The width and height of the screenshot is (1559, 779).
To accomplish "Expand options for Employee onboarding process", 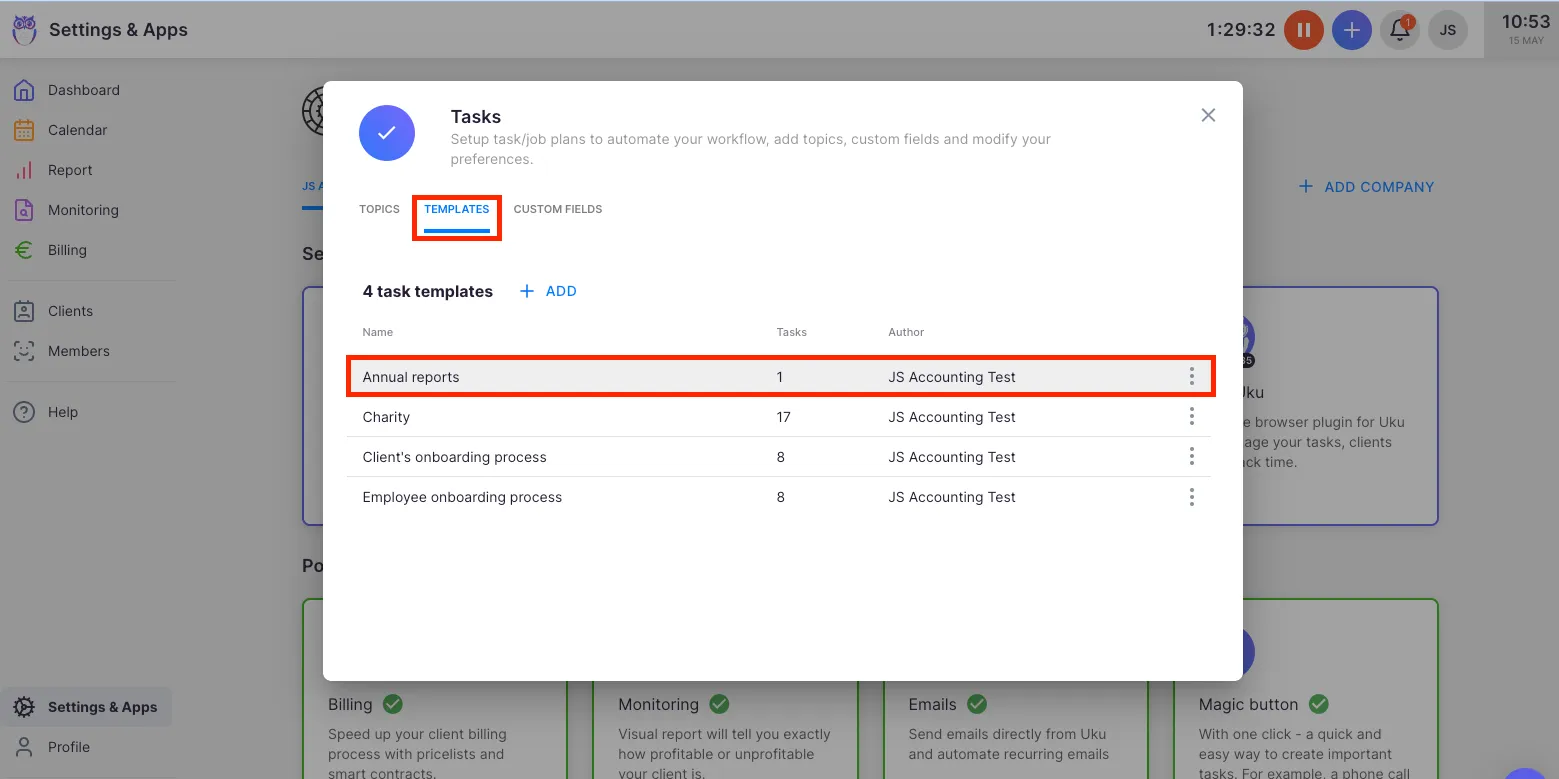I will (1191, 497).
